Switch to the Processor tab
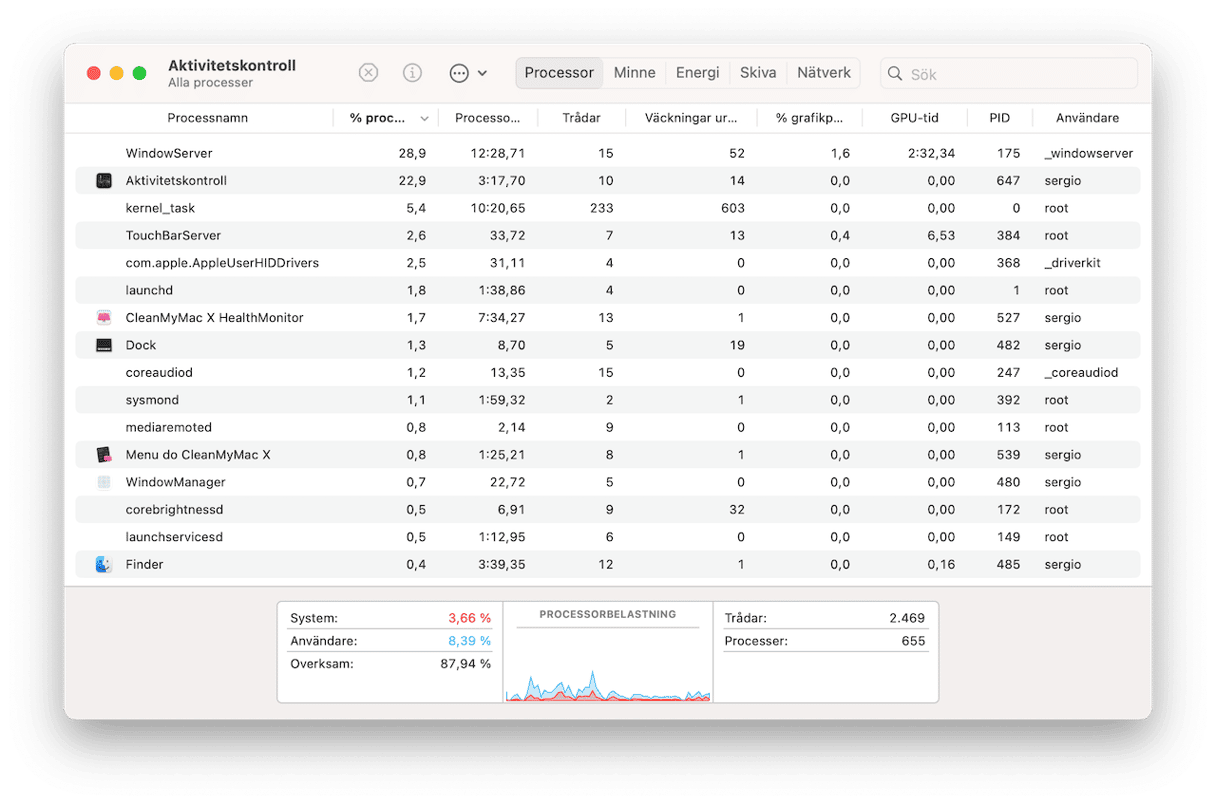The image size is (1216, 804). tap(559, 73)
